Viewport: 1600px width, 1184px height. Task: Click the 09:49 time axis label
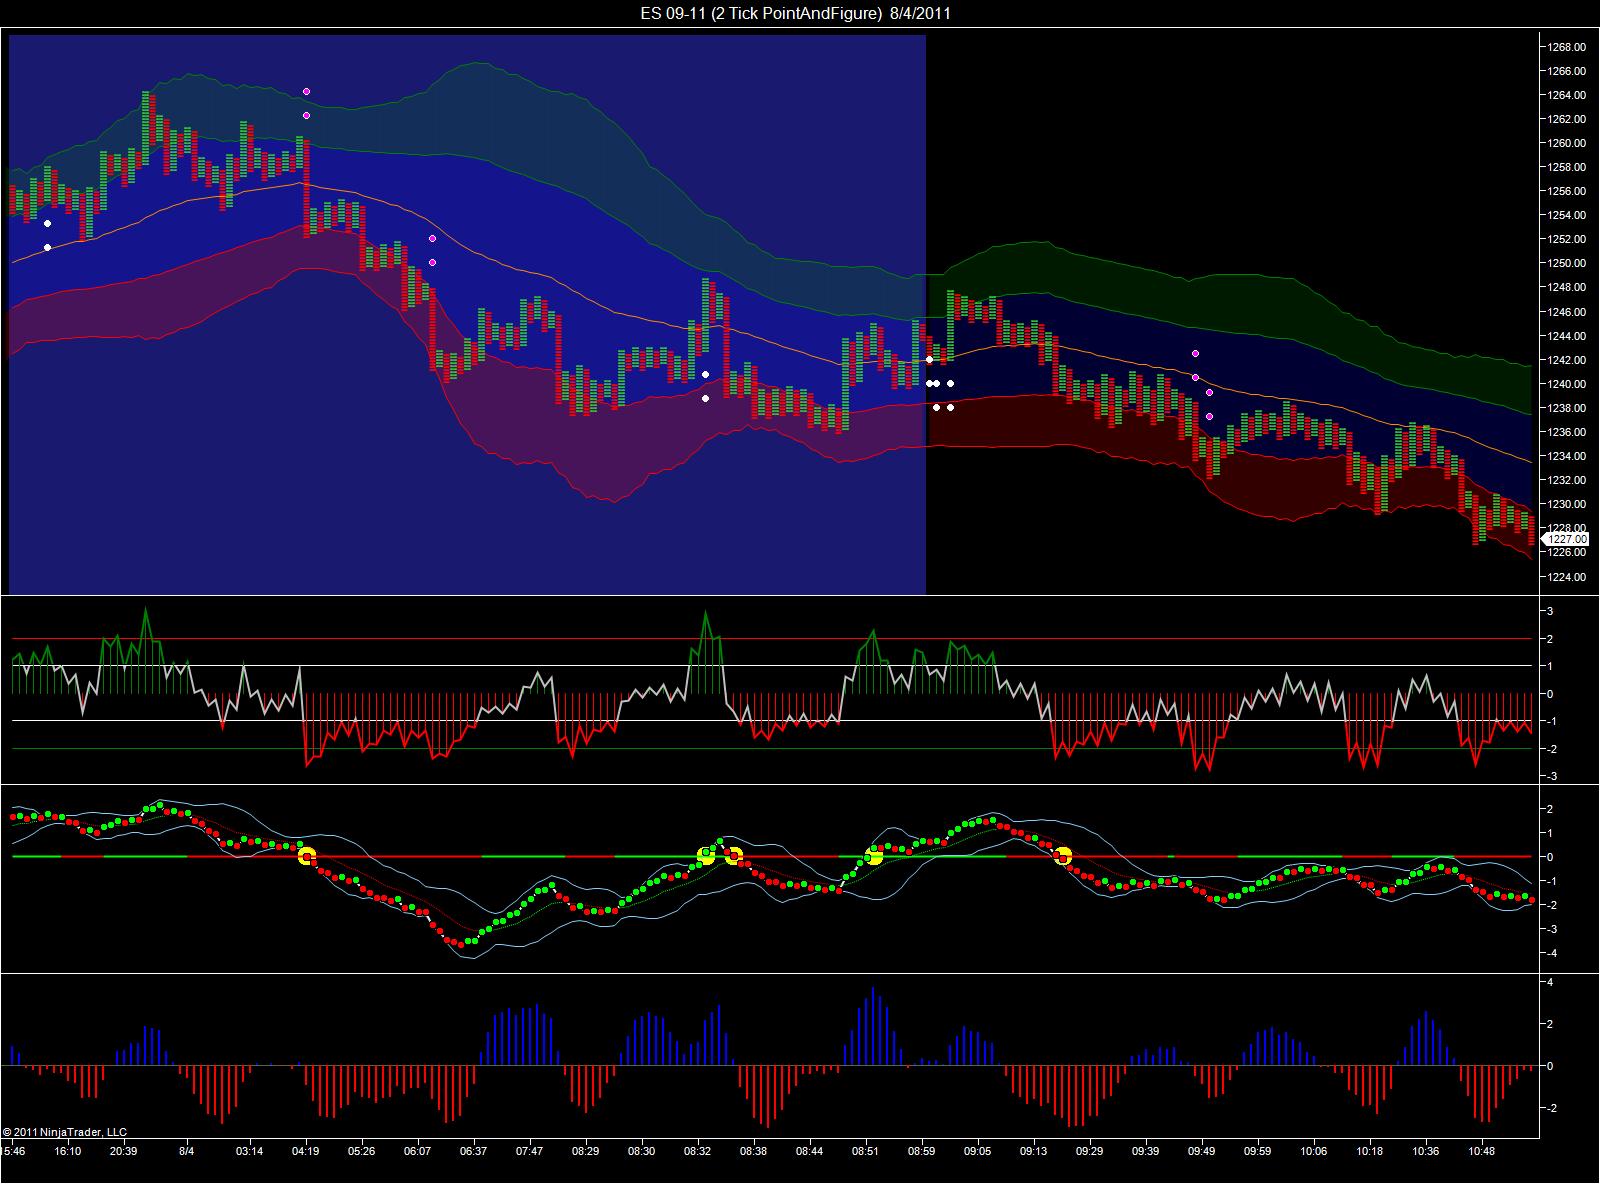pos(1202,1151)
